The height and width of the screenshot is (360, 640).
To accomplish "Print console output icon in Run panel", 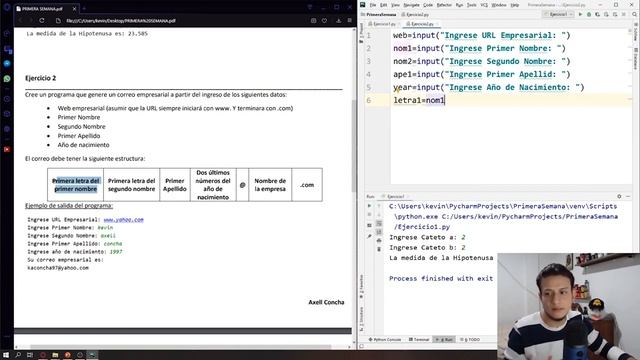I will click(x=379, y=241).
